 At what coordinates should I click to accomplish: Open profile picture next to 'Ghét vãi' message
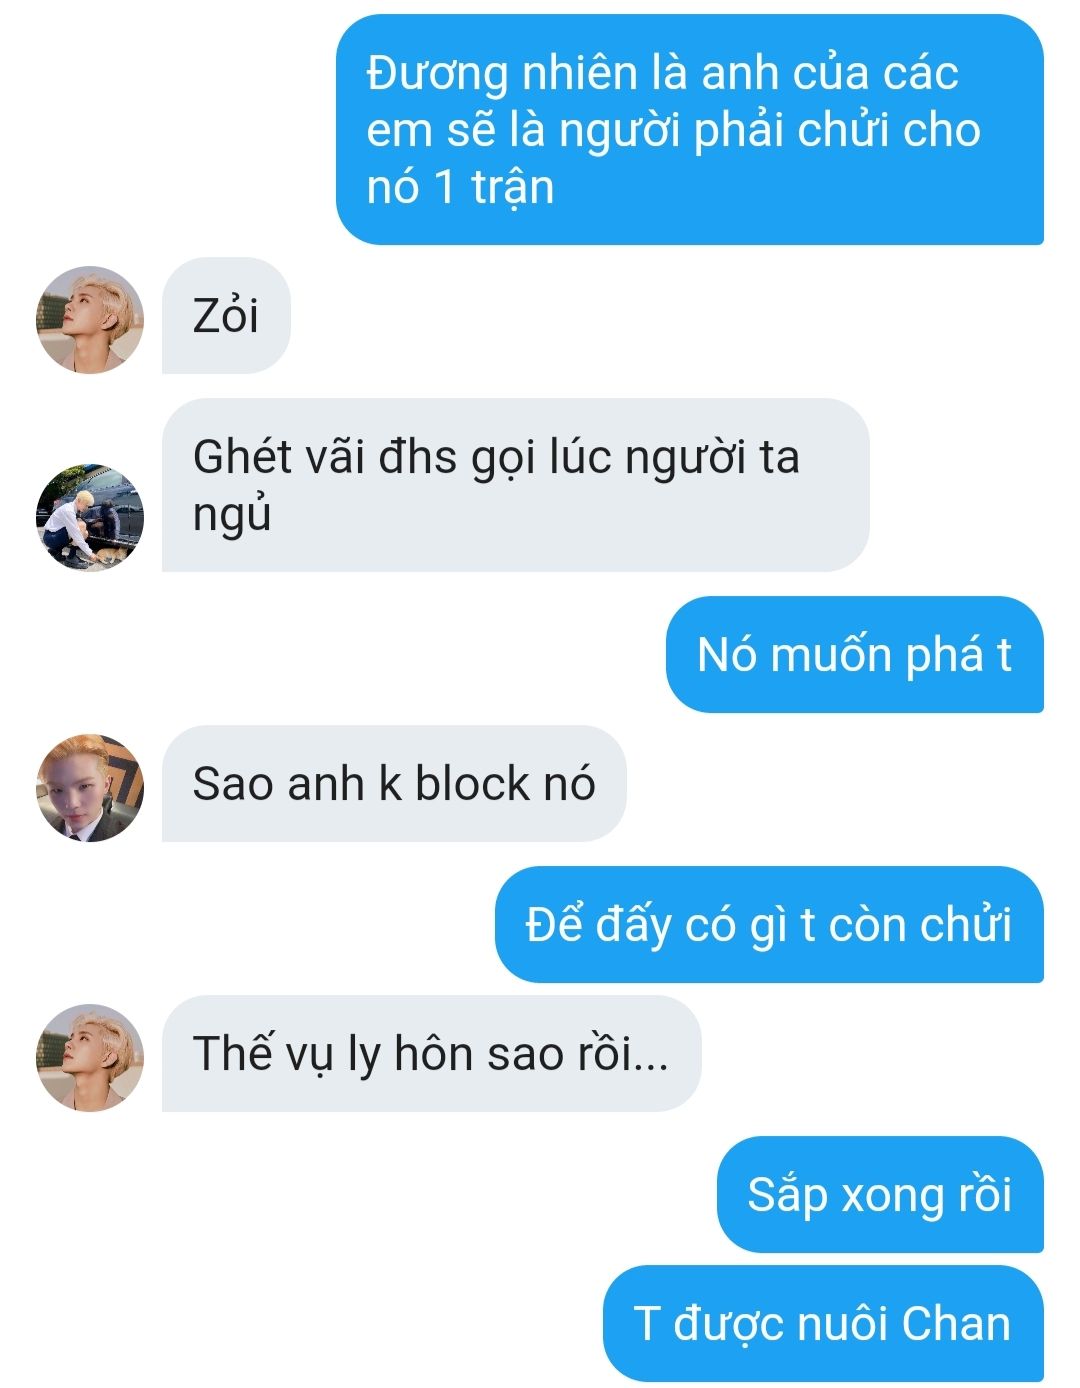90,517
